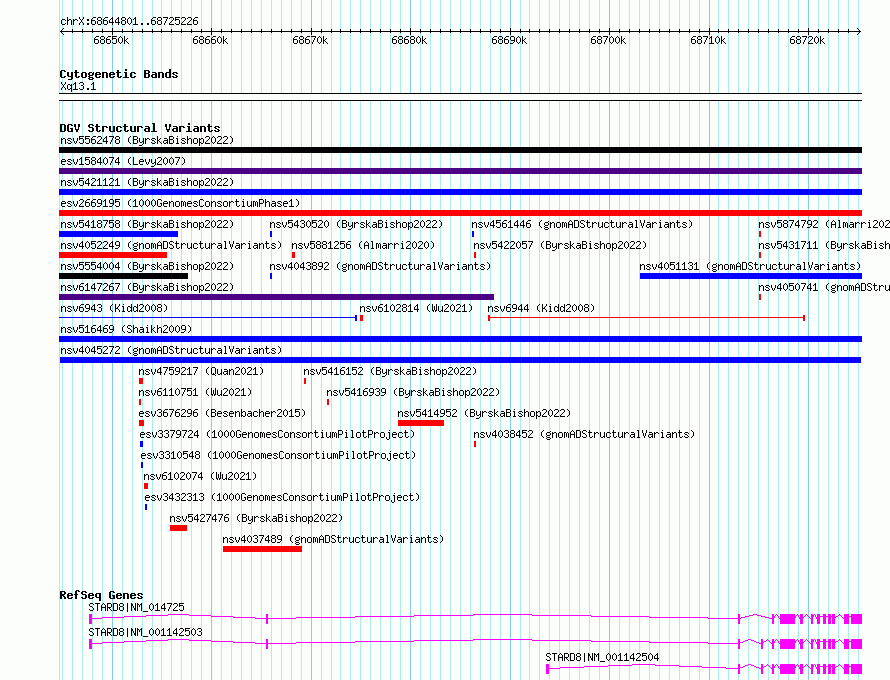This screenshot has height=680, width=890.
Task: Open the nsv4037489 (gnomADStructuralVariants) label
Action: [x=333, y=539]
